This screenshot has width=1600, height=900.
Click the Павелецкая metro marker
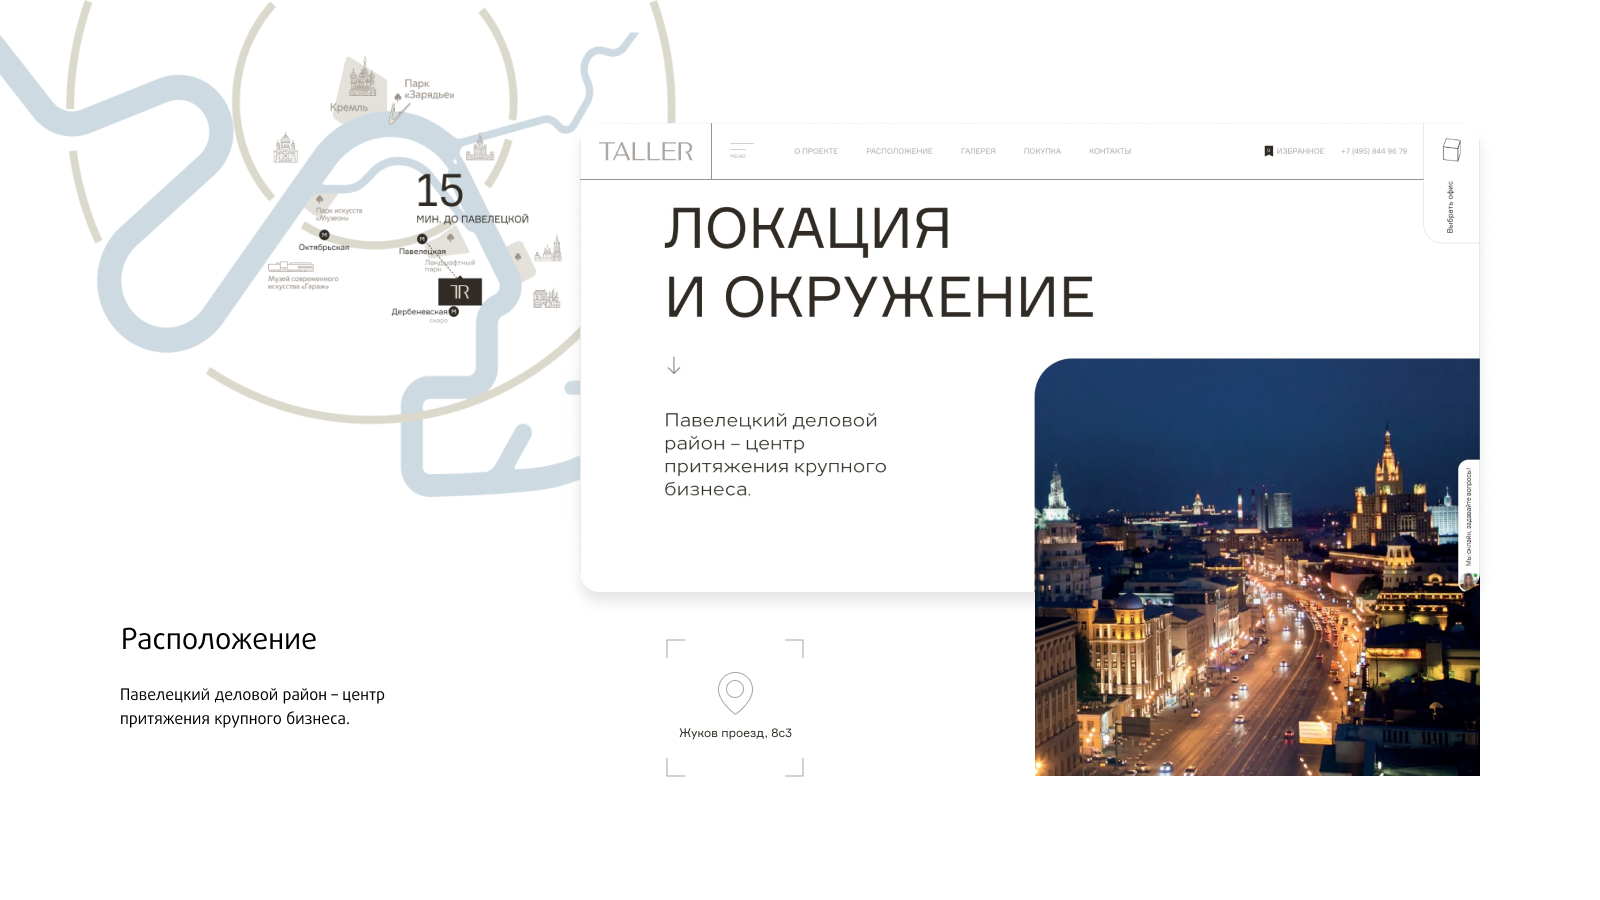click(422, 239)
